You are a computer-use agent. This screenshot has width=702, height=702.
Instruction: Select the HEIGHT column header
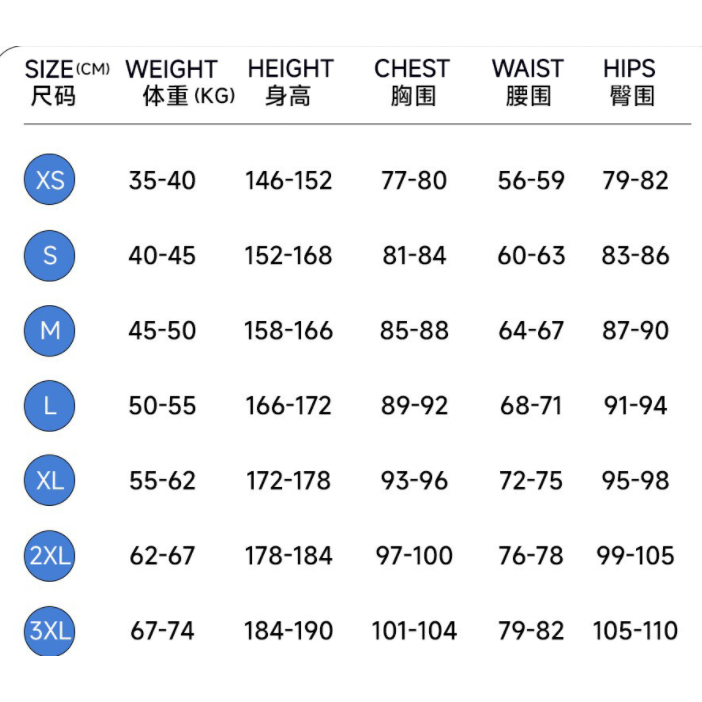[x=290, y=82]
